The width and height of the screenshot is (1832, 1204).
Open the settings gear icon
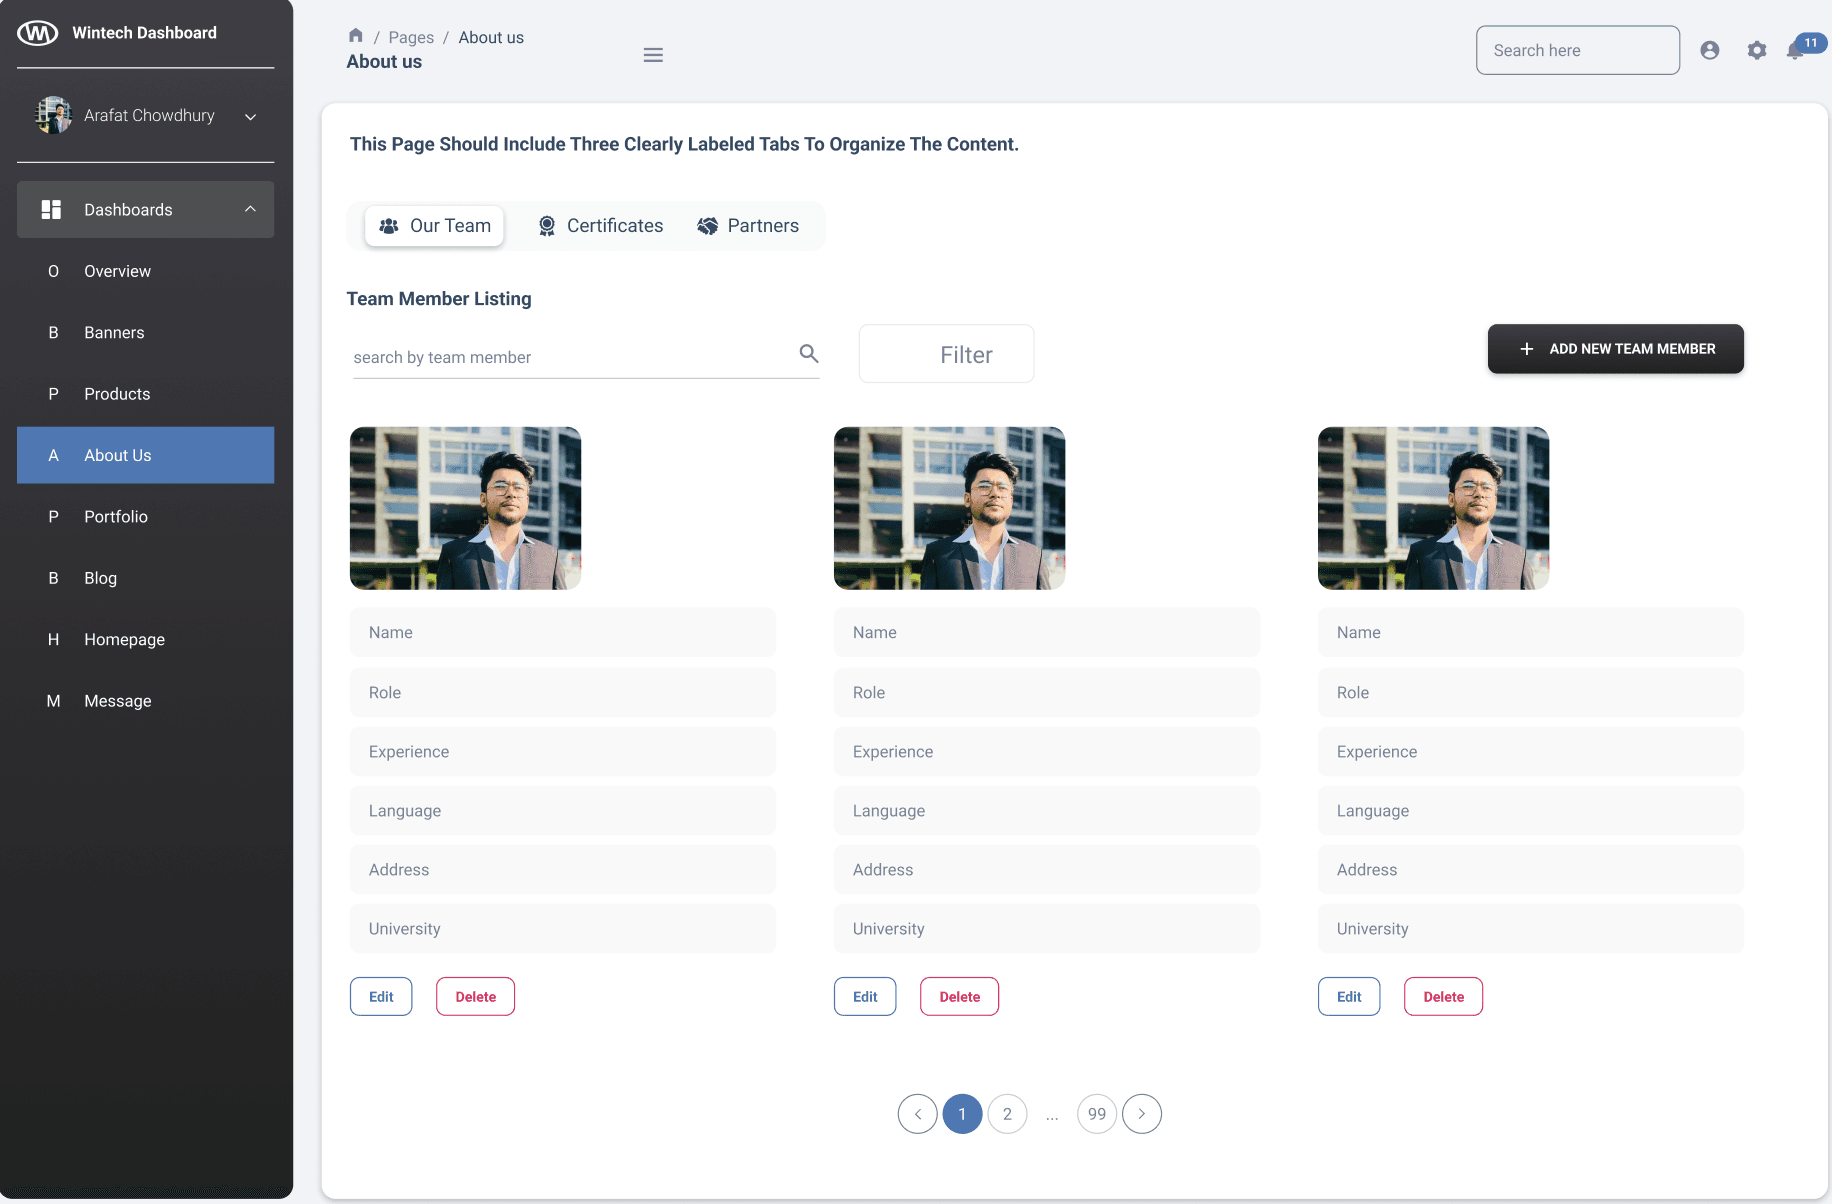[1757, 50]
